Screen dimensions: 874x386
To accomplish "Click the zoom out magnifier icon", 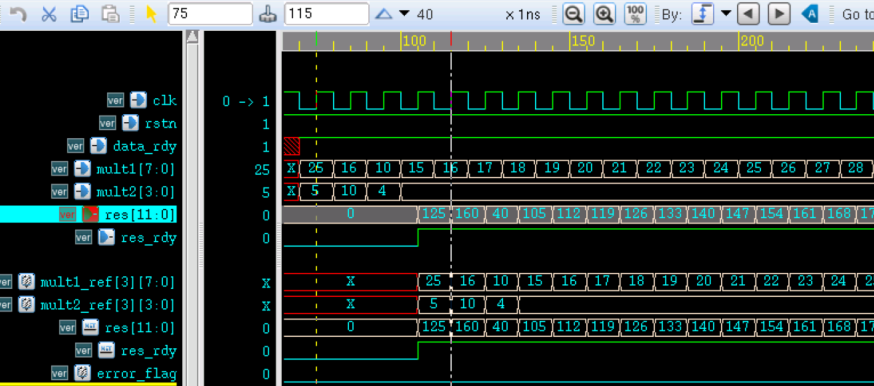I will point(573,14).
